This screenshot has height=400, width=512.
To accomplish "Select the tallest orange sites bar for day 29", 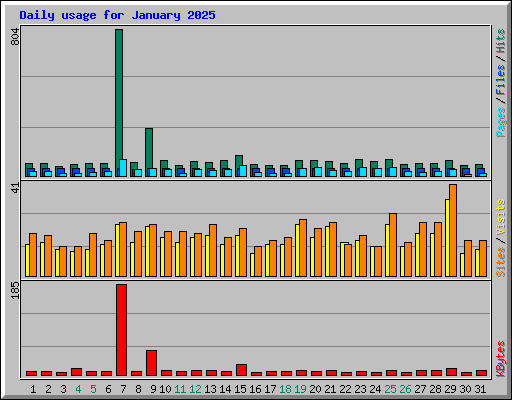I will pos(453,230).
